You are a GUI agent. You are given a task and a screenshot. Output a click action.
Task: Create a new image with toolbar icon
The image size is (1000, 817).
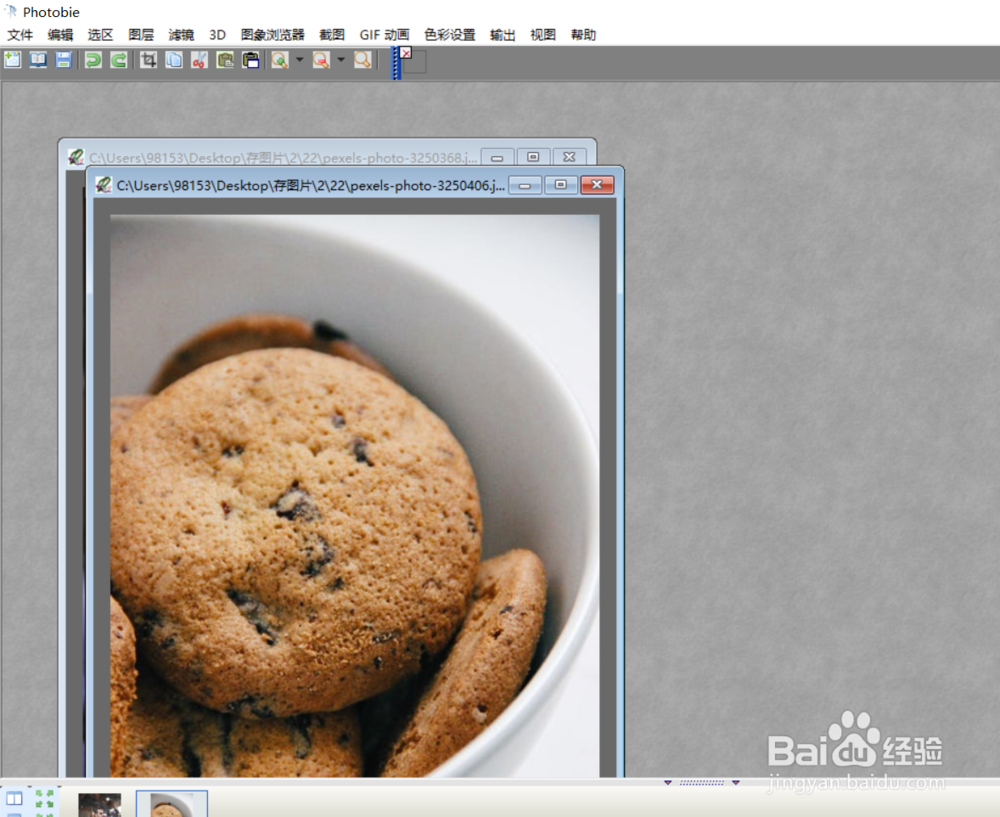click(x=13, y=60)
